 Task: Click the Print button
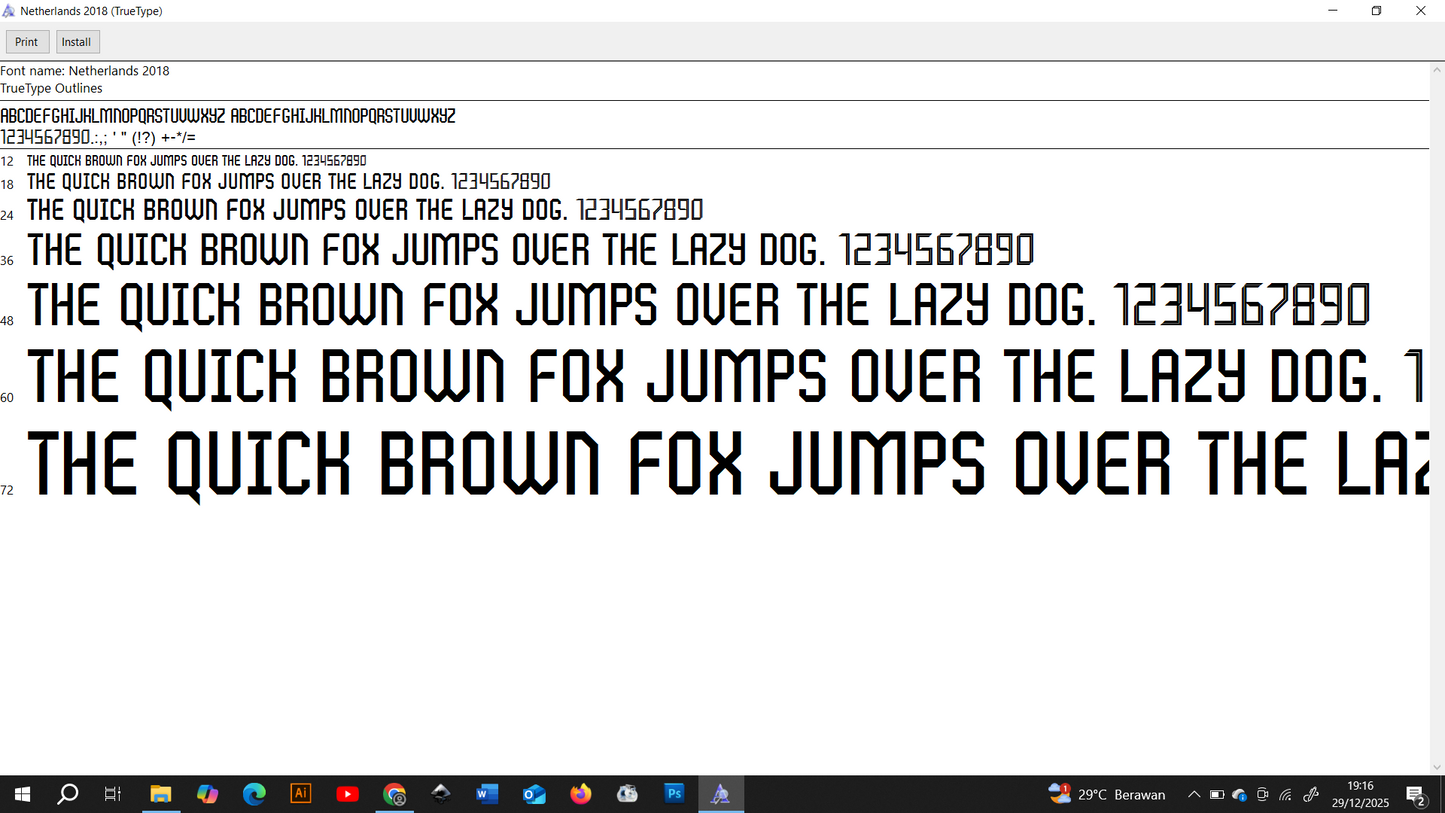(27, 42)
